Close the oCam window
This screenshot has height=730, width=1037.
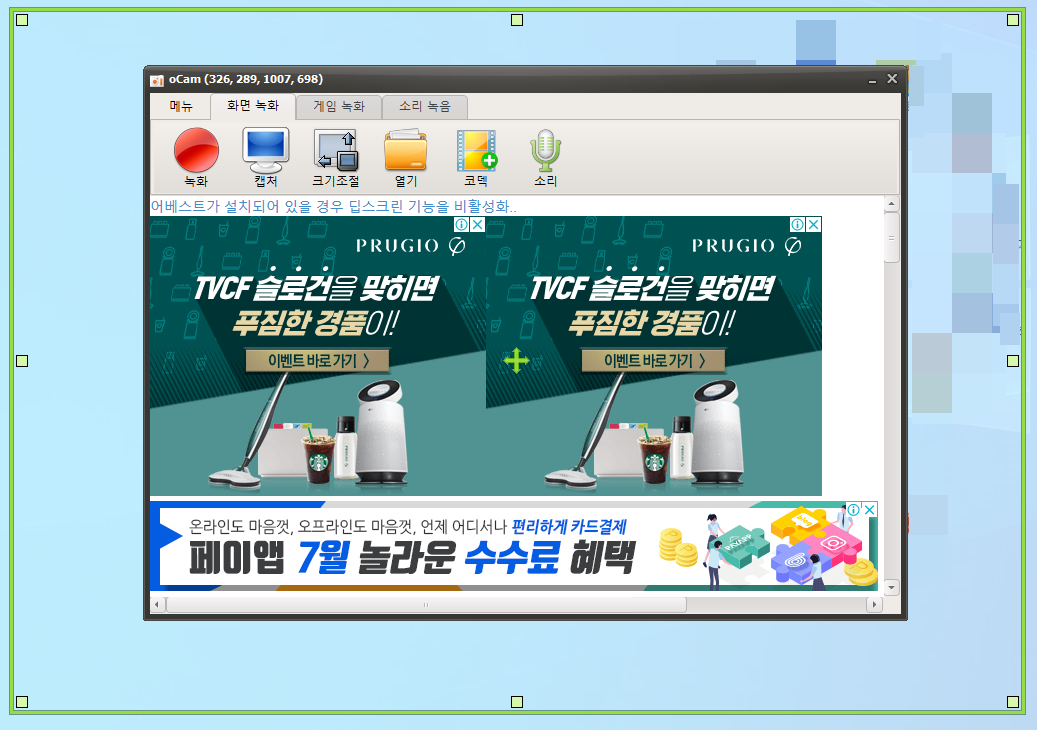click(x=892, y=79)
